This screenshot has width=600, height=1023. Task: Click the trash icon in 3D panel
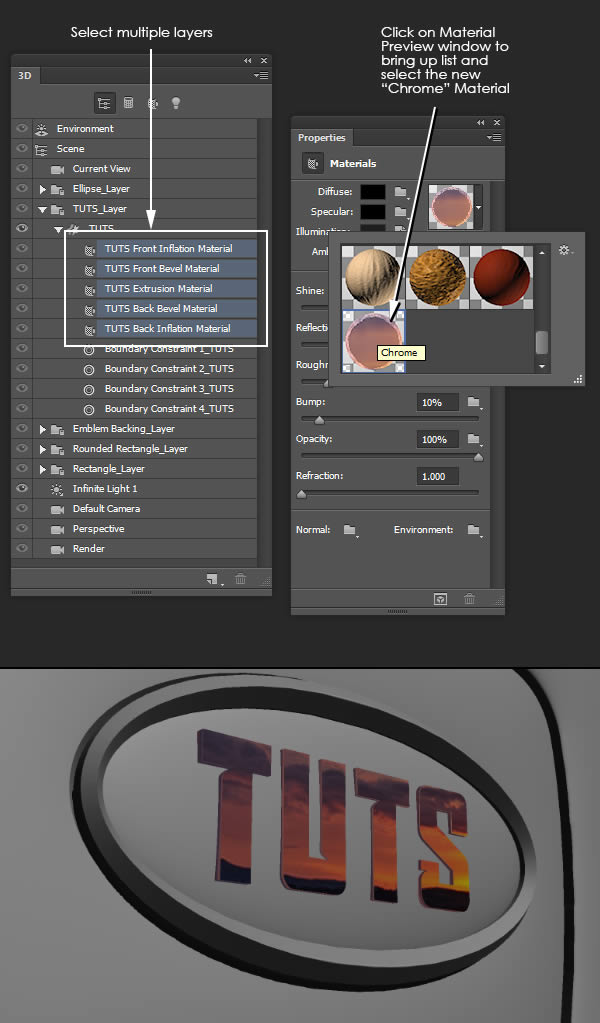coord(241,579)
